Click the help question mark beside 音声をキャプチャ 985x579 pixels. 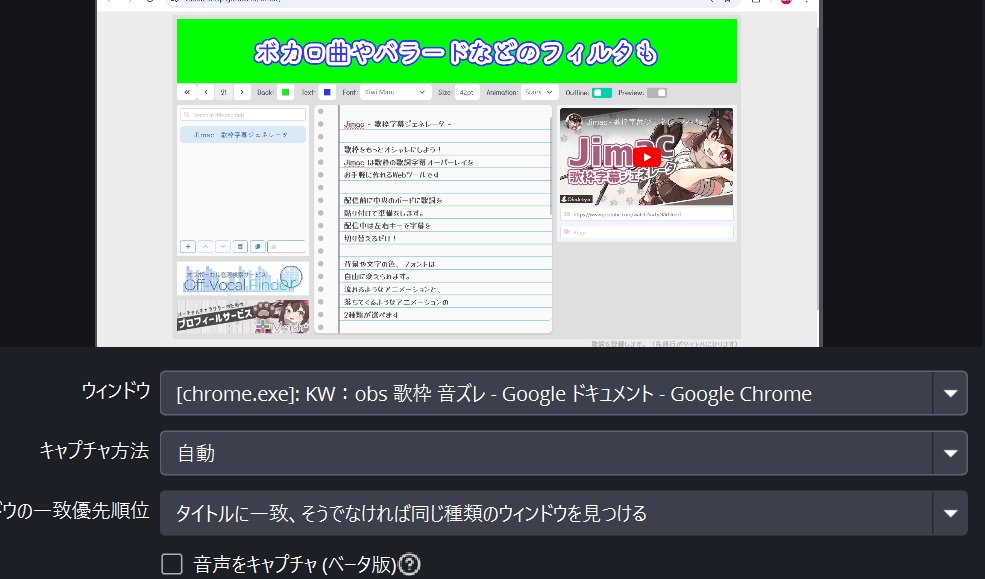coord(410,564)
